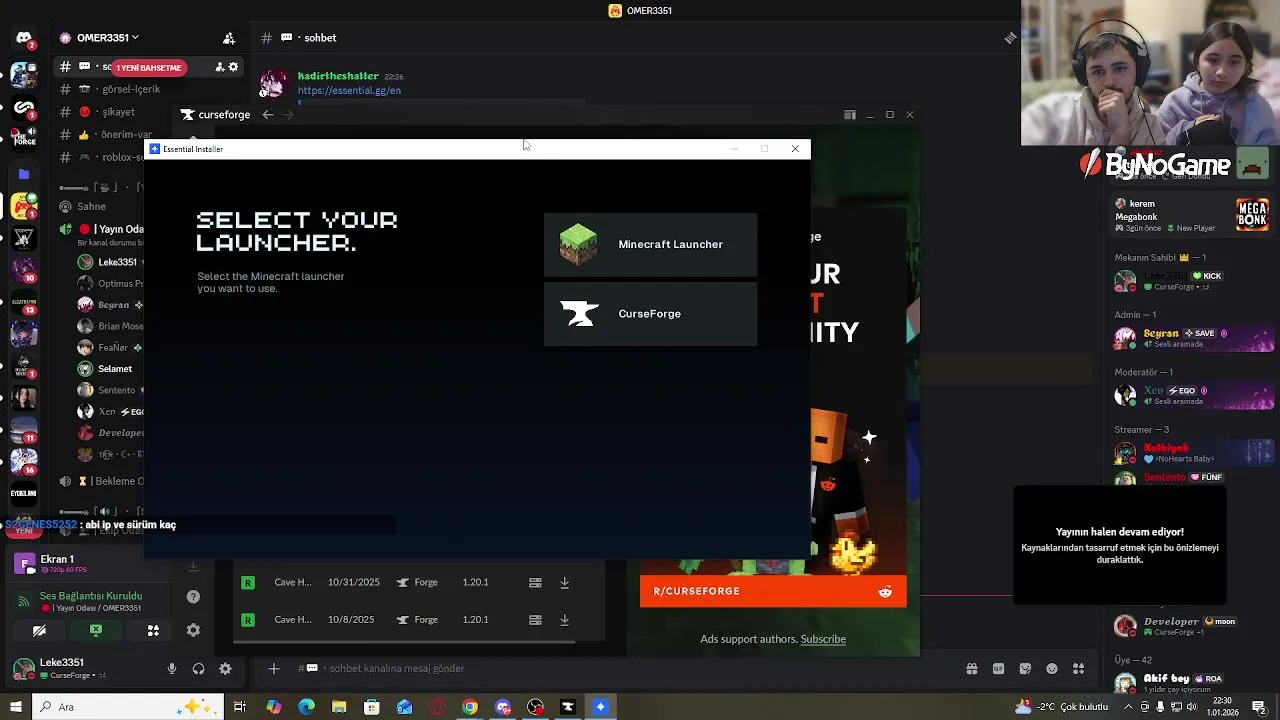1280x720 pixels.
Task: Open CurseForge from the taskbar
Action: tap(568, 707)
